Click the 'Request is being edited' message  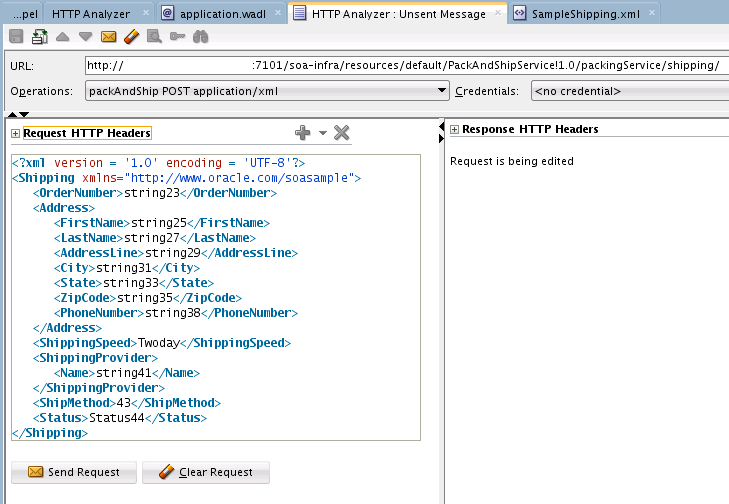point(512,161)
